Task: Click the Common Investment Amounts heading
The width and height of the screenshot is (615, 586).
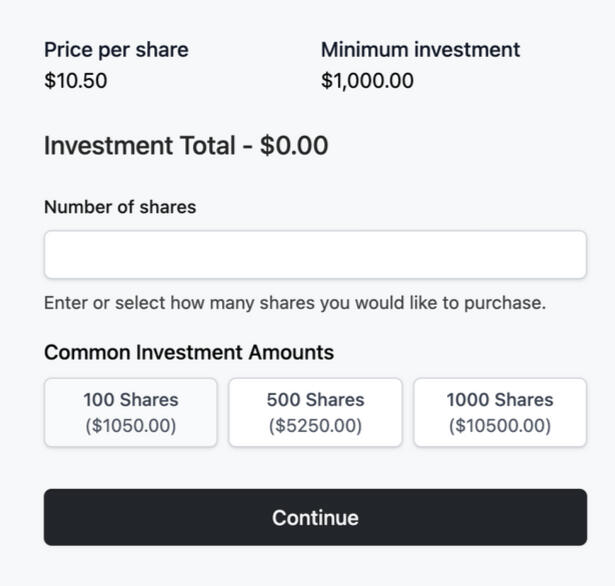Action: pyautogui.click(x=189, y=353)
